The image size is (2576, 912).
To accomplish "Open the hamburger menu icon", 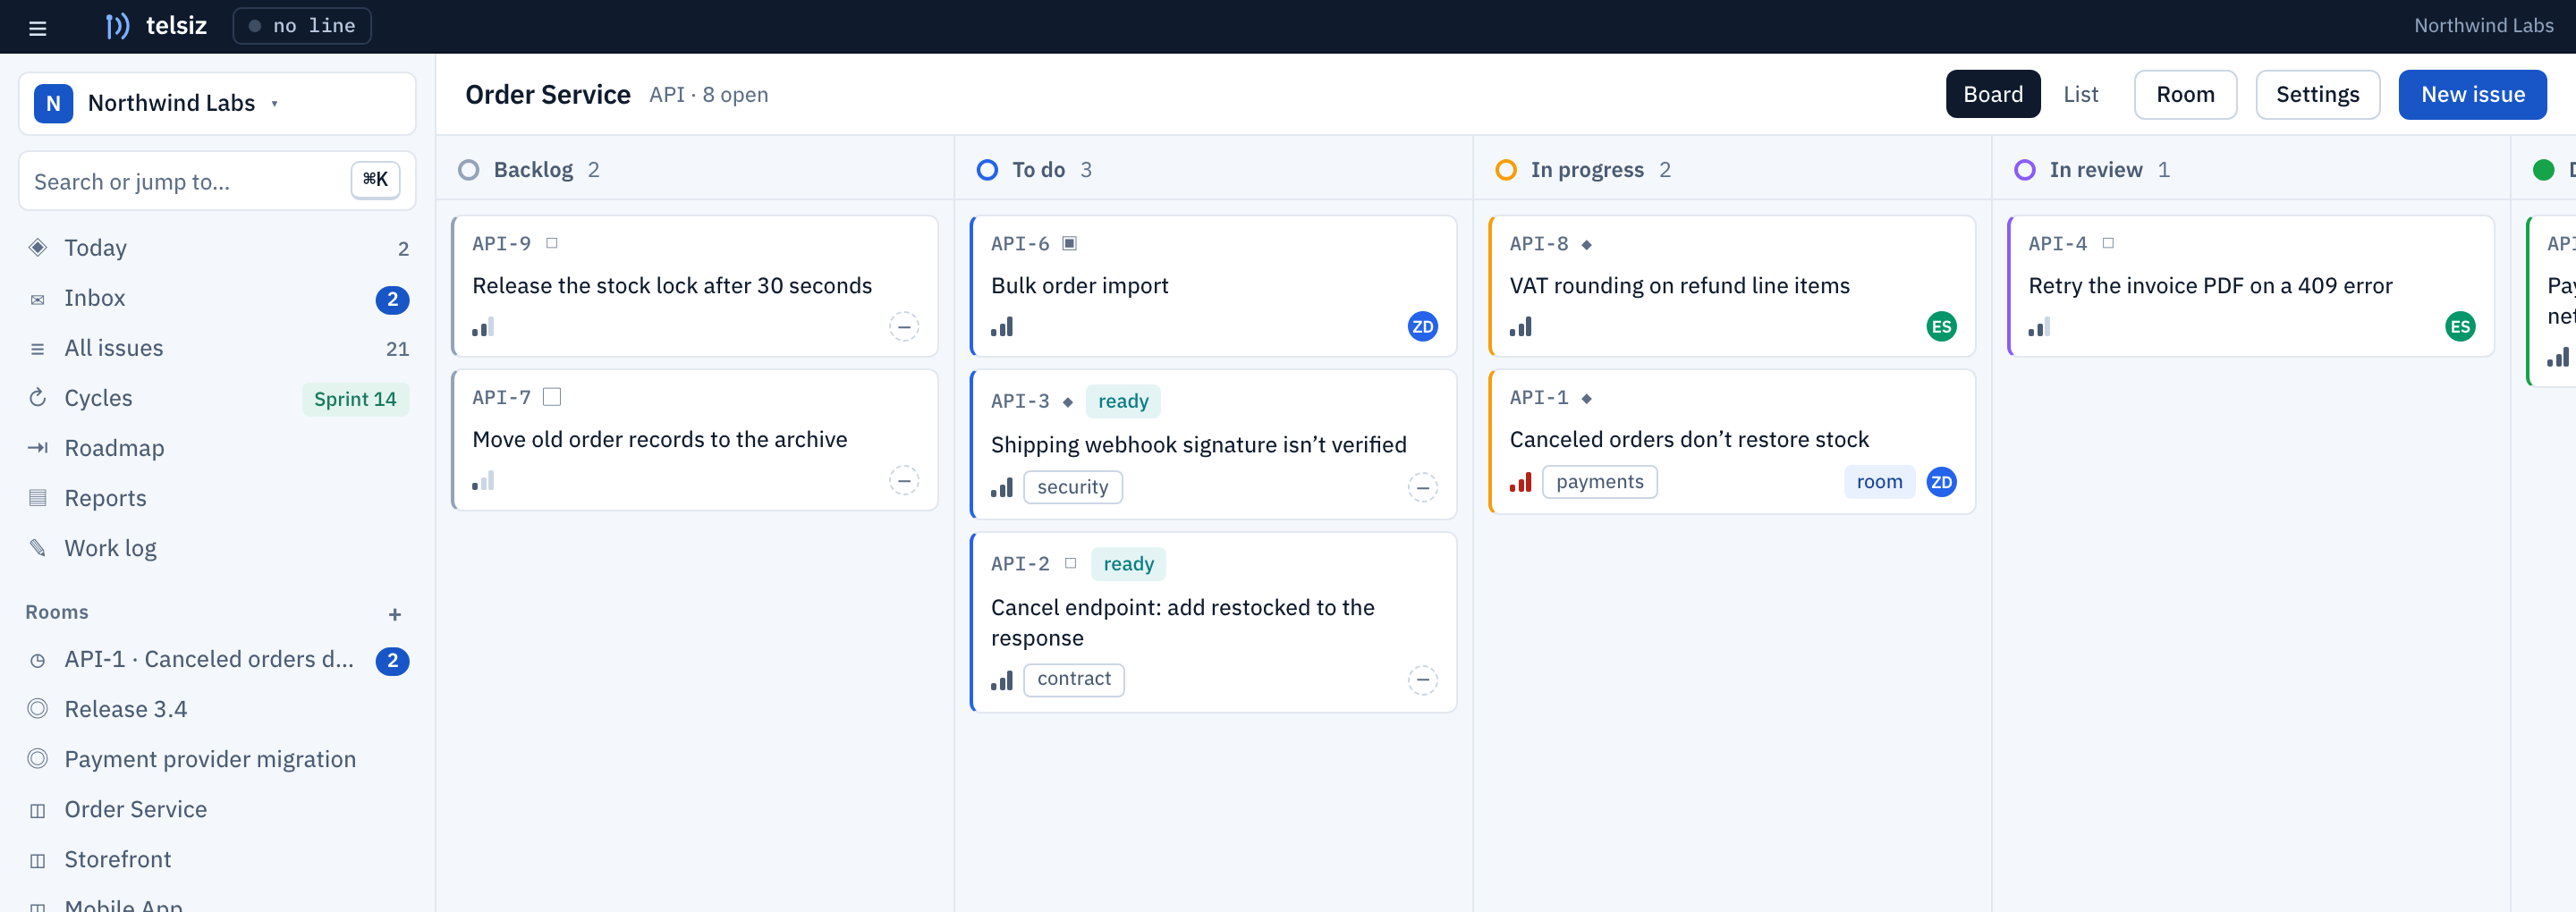I will tap(38, 27).
